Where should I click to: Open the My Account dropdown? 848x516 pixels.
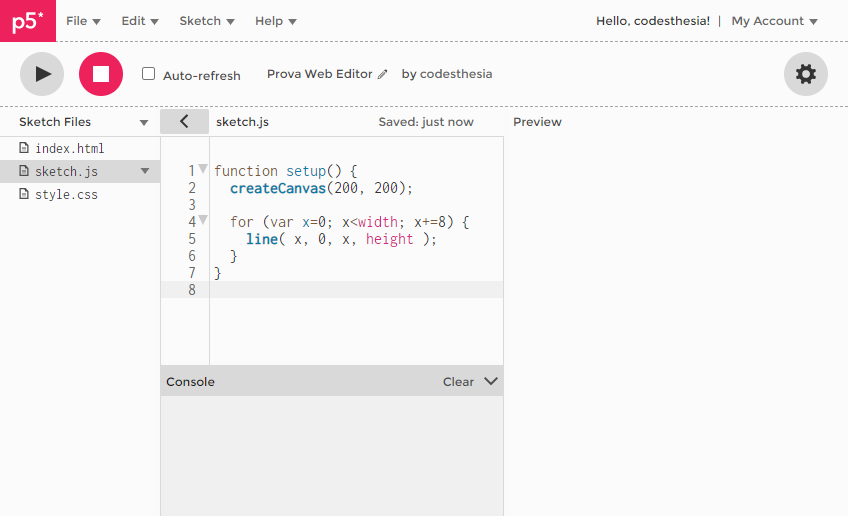click(774, 21)
